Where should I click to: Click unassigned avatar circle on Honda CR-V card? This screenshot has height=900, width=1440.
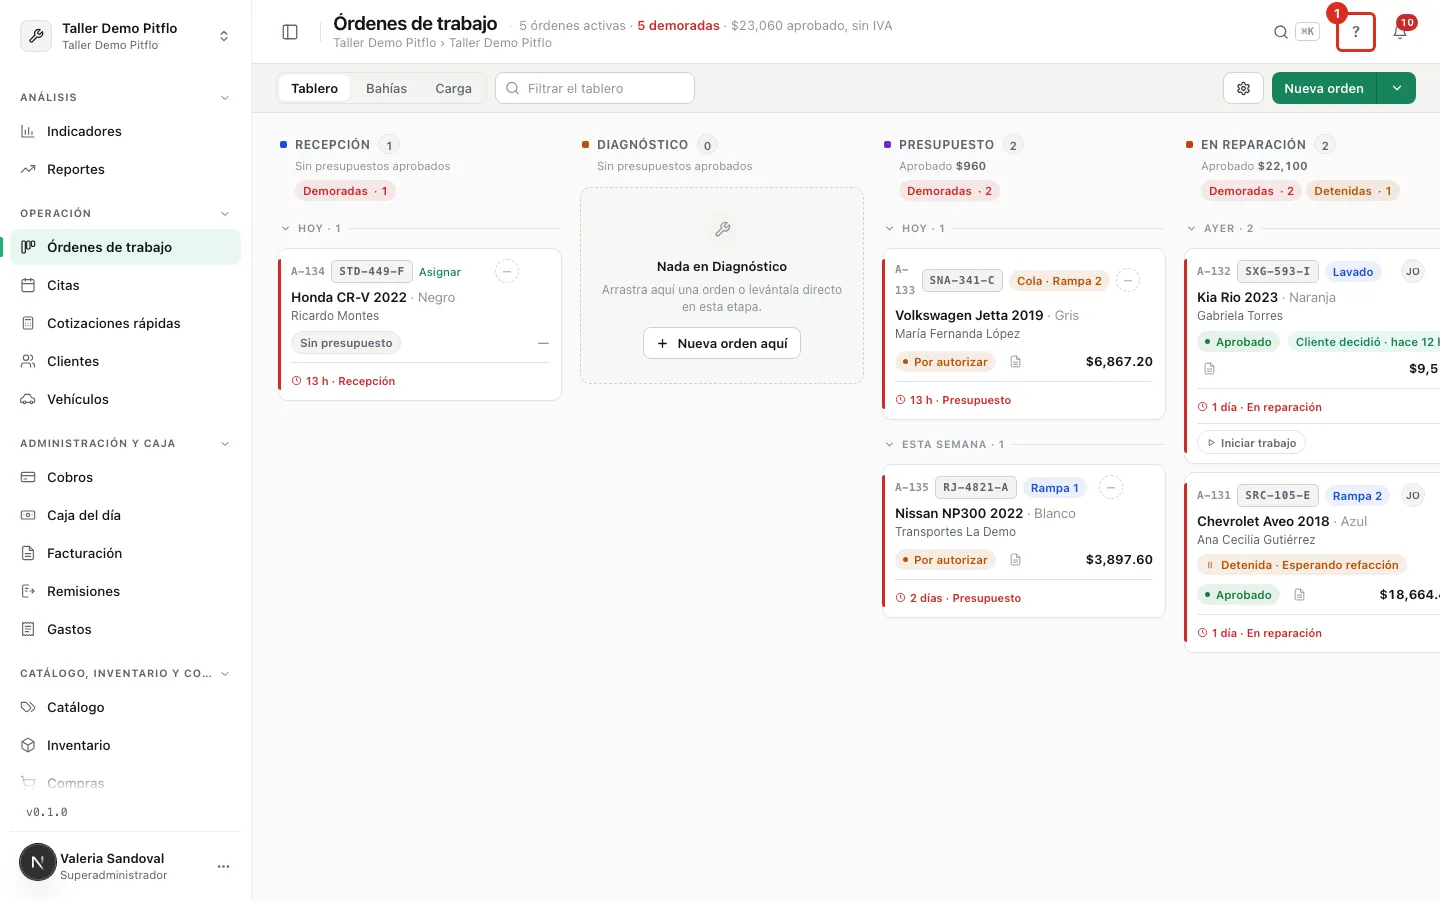tap(507, 271)
